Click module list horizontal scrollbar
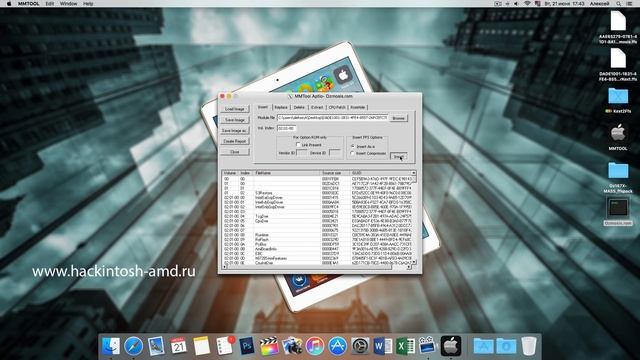640x360 pixels. (x=317, y=267)
